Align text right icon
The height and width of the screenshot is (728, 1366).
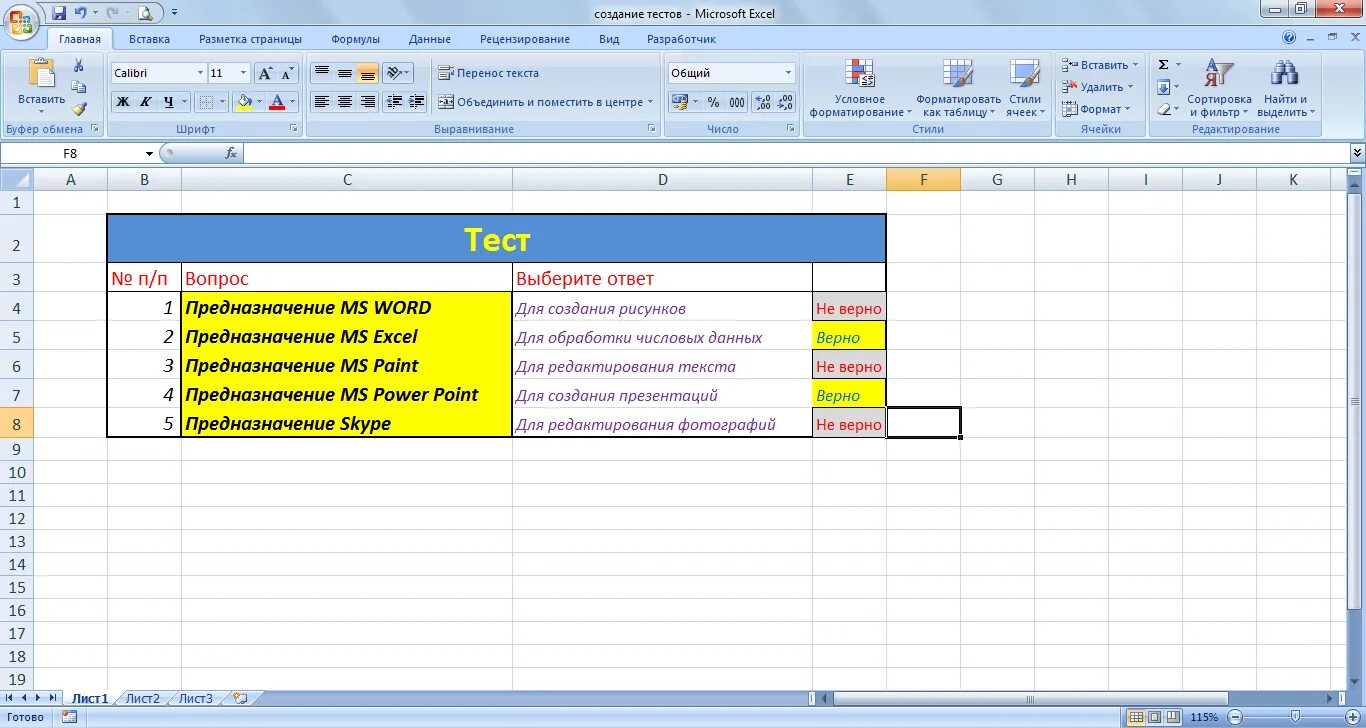tap(368, 102)
